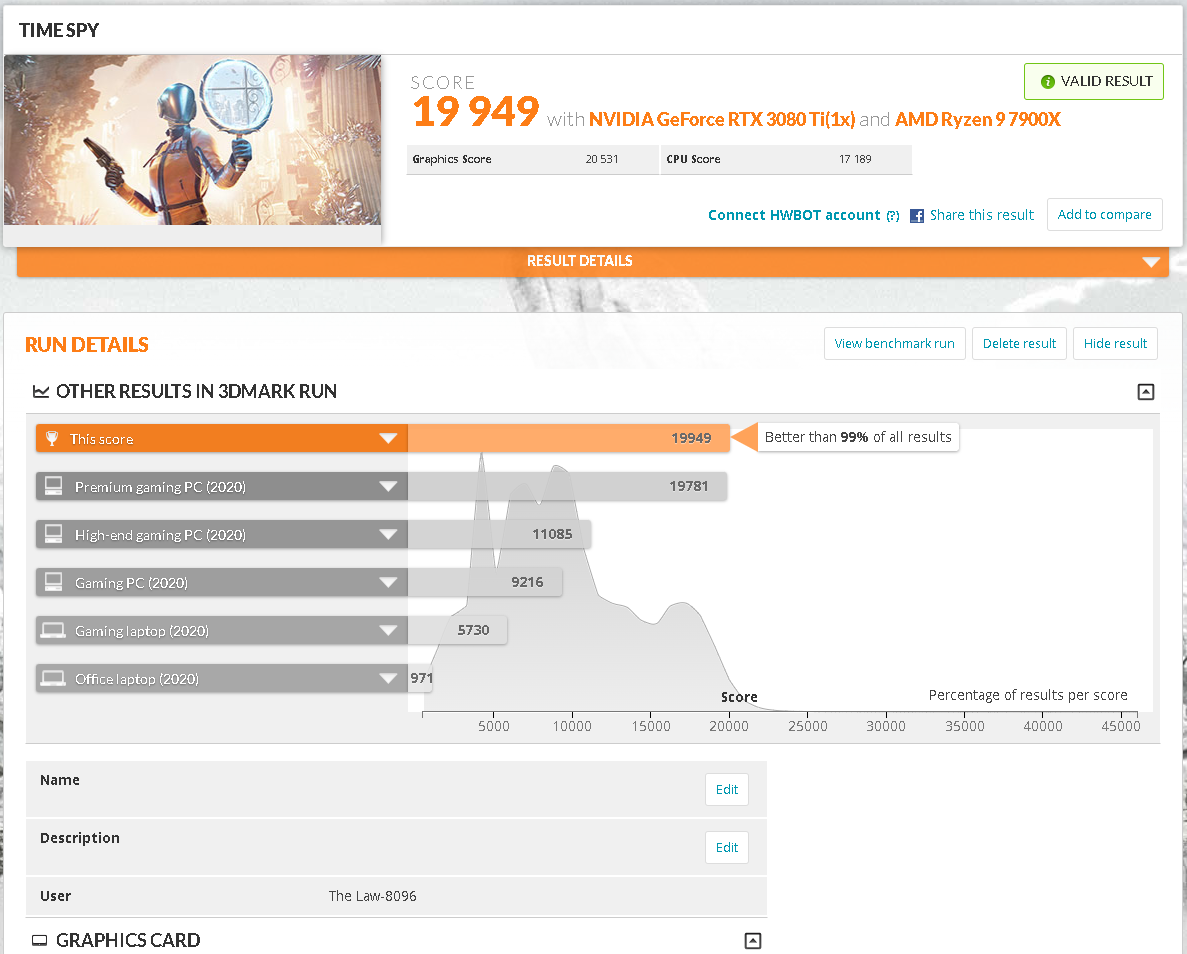
Task: Click the Facebook icon beside Share this result
Action: click(917, 215)
